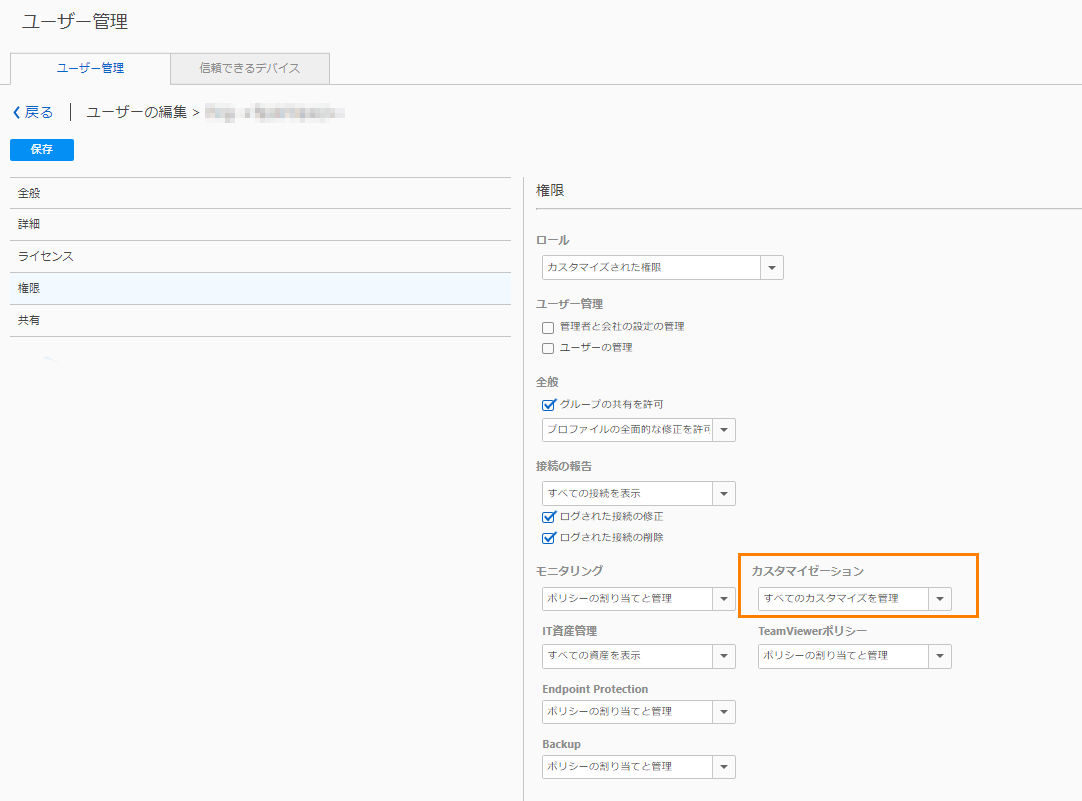Click the back chevron icon beside 戻る
Image resolution: width=1082 pixels, height=801 pixels.
[x=17, y=112]
